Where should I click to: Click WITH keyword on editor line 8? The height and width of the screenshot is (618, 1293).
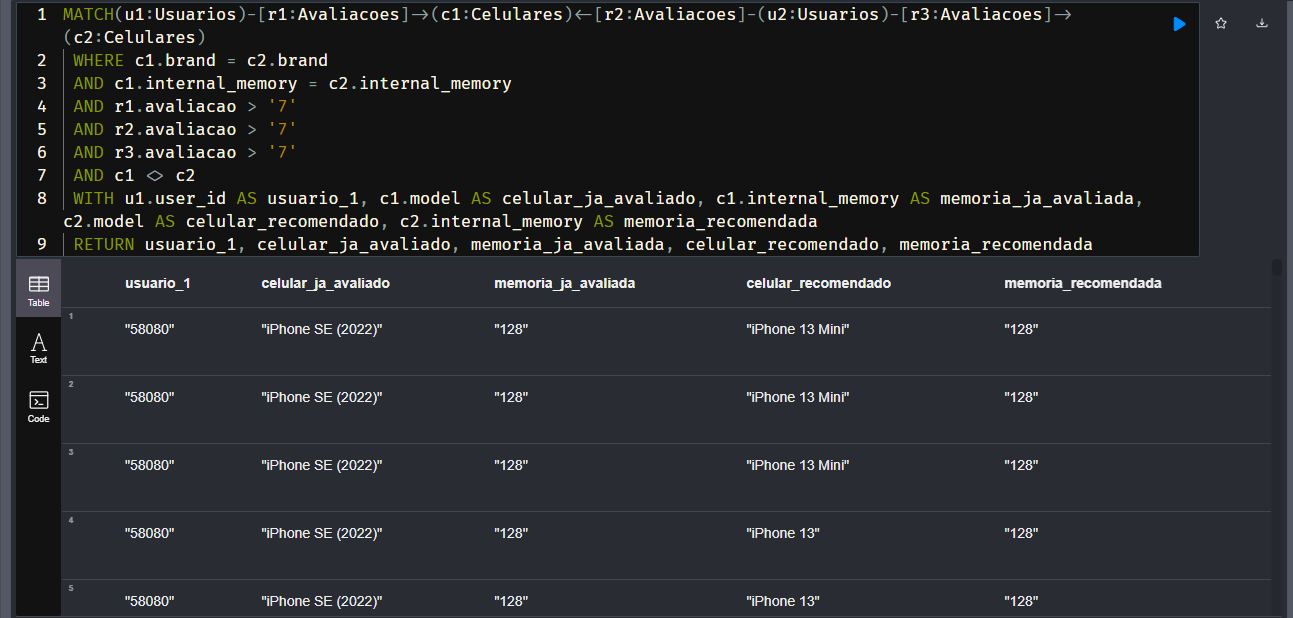point(93,199)
